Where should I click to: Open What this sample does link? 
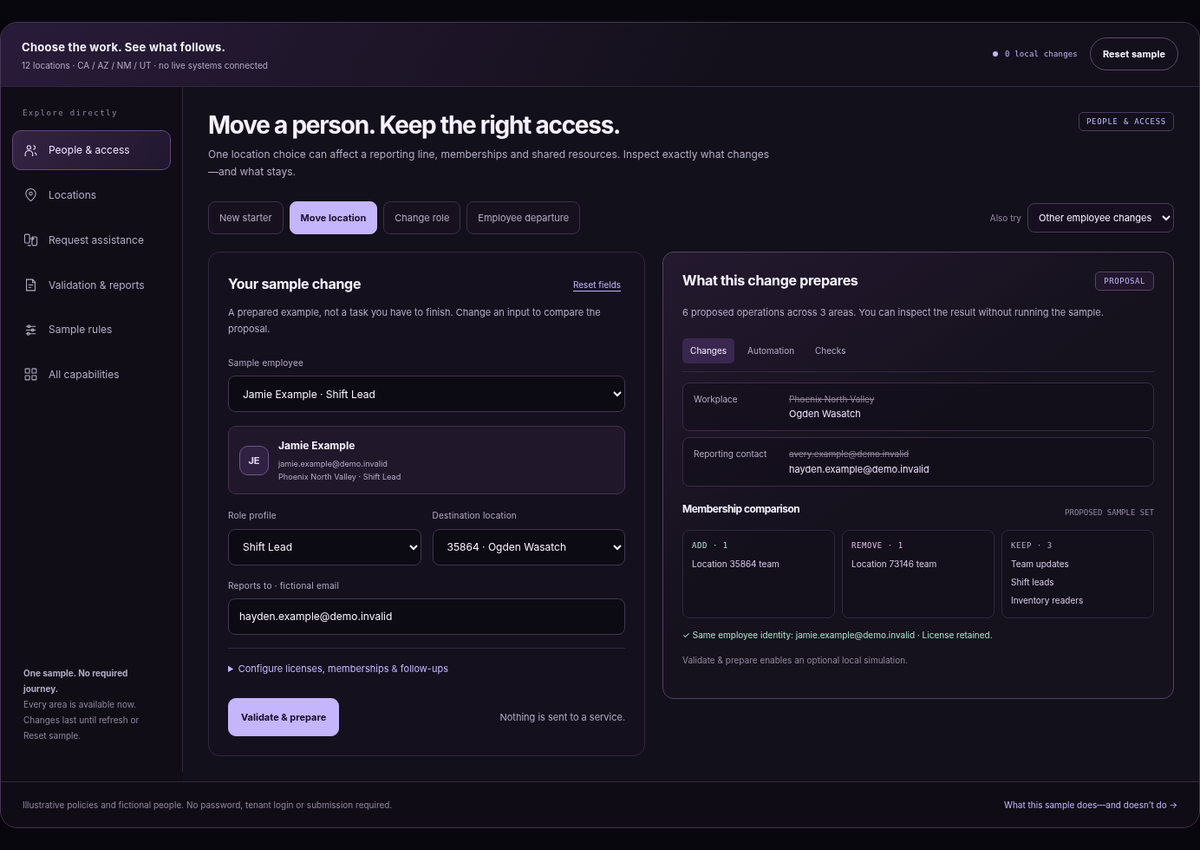click(x=1090, y=805)
